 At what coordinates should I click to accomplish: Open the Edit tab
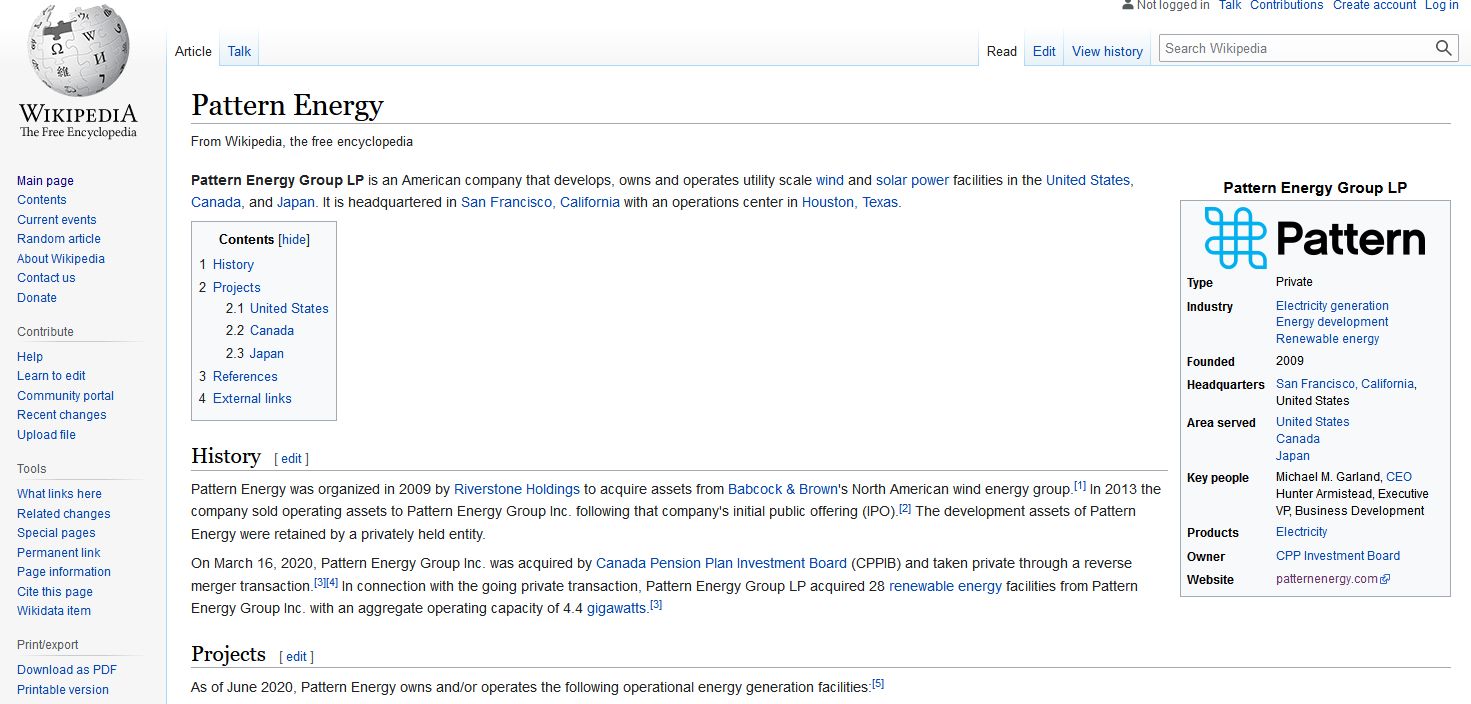1044,51
